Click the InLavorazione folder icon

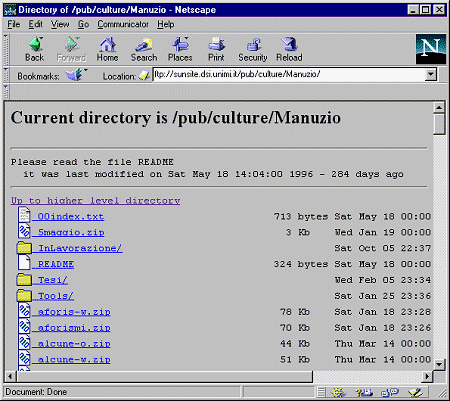click(x=24, y=248)
